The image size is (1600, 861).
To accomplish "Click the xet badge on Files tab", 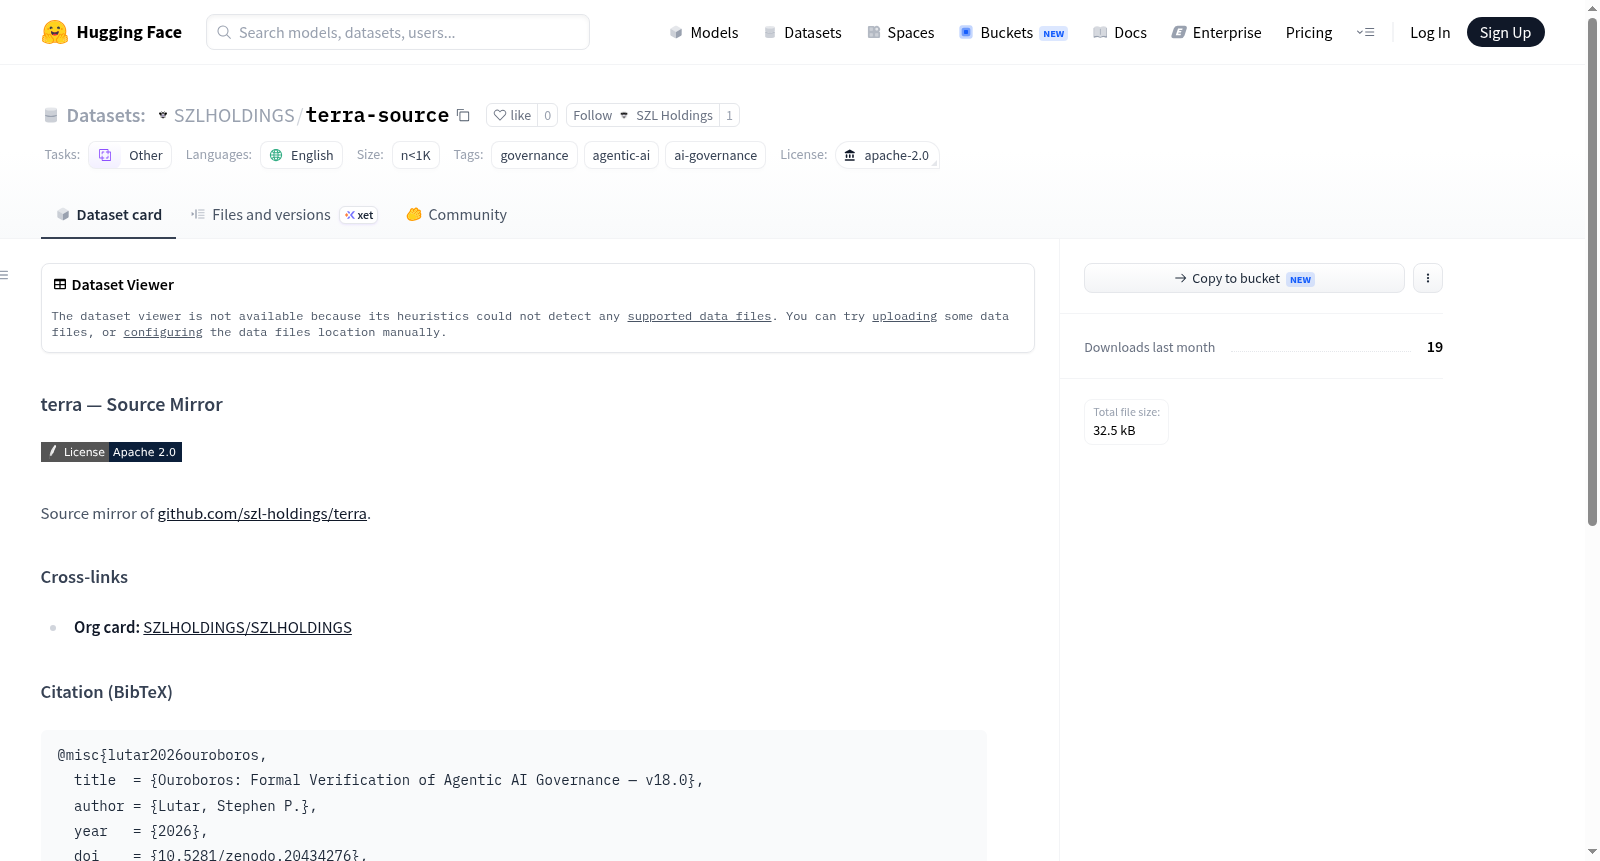I will tap(359, 215).
